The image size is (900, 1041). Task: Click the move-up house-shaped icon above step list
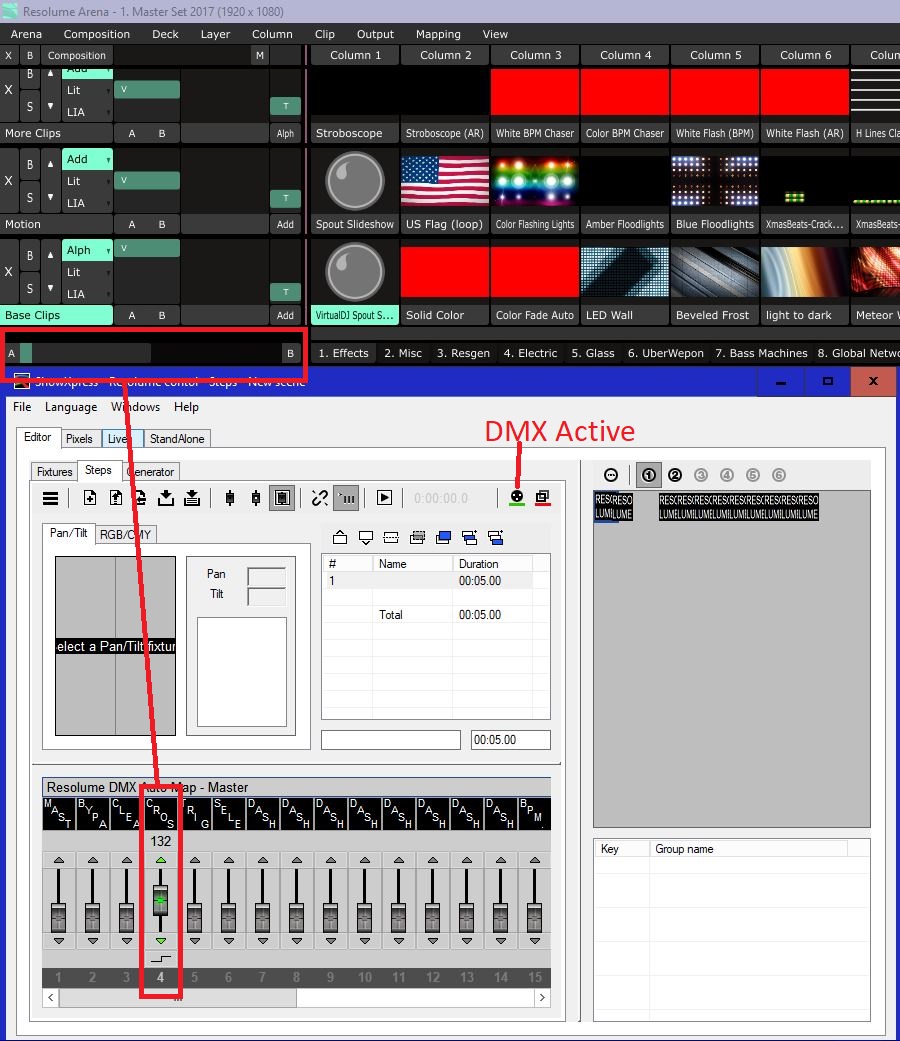coord(340,538)
